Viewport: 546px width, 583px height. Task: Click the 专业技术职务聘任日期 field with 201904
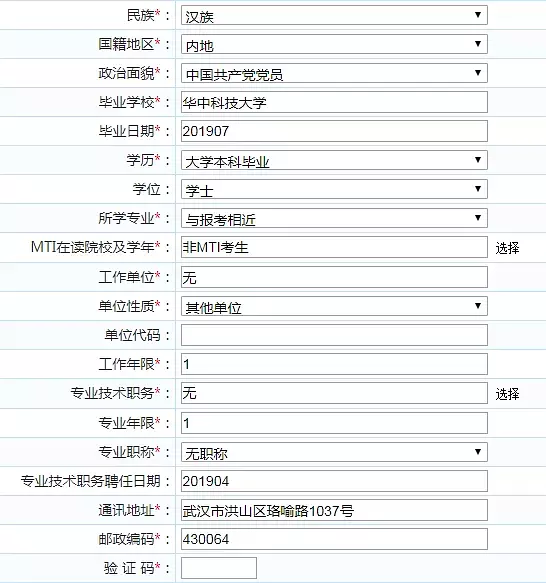click(x=334, y=481)
